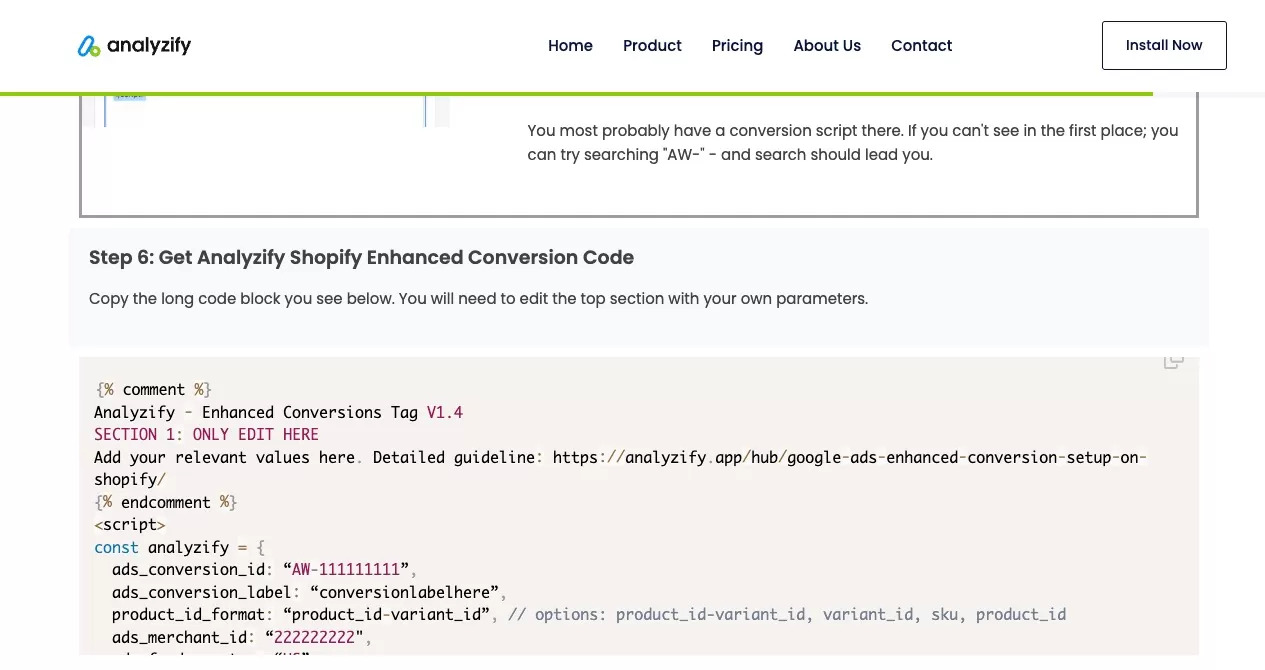Screen dimensions: 1265x670
Task: Click the 'const analyzify = {' line
Action: [179, 547]
